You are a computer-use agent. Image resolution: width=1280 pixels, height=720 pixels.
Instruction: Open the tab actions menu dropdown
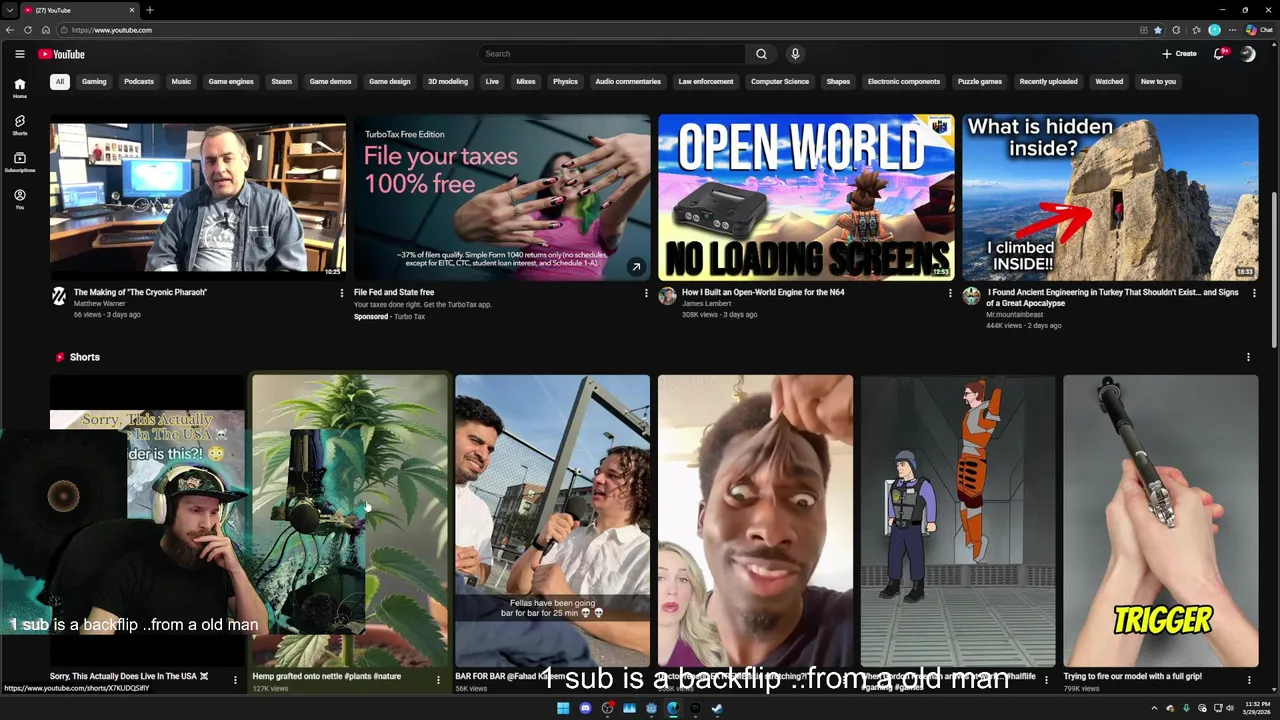[x=9, y=10]
